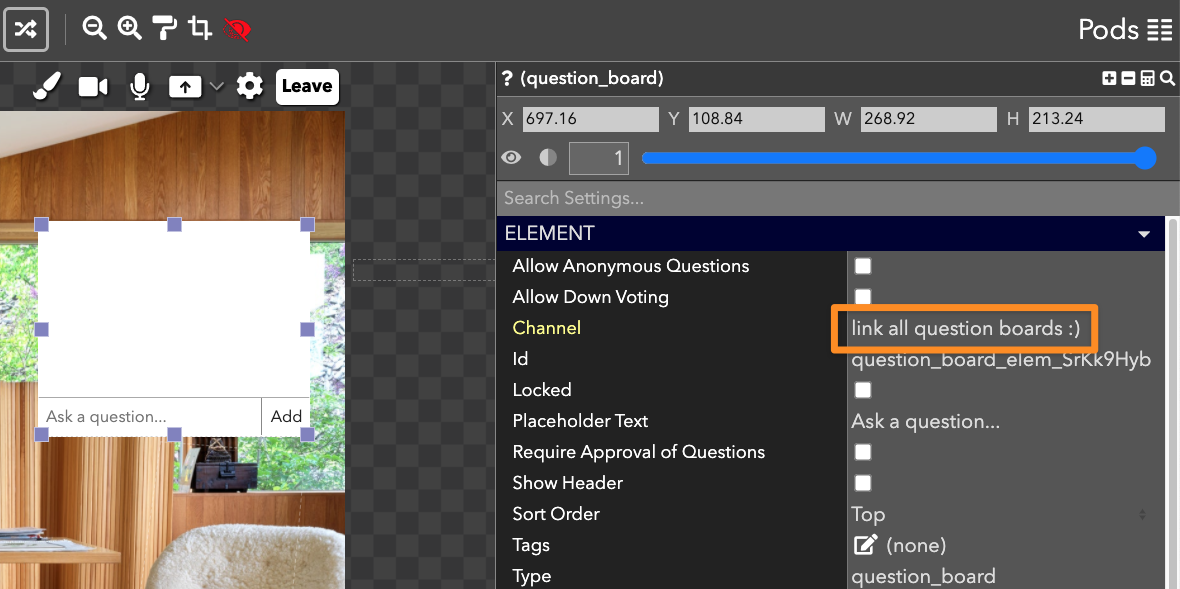The width and height of the screenshot is (1180, 589).
Task: Collapse all with the minus box icon
Action: (1128, 78)
